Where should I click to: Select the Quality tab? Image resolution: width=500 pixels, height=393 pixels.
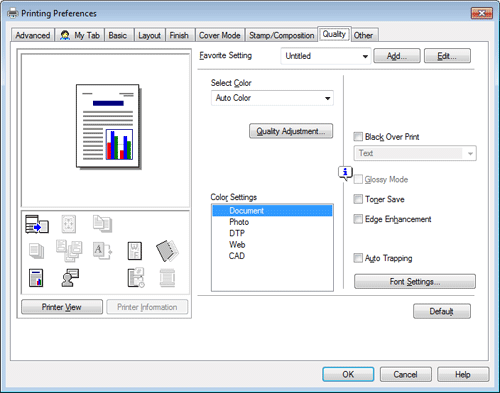coord(334,34)
